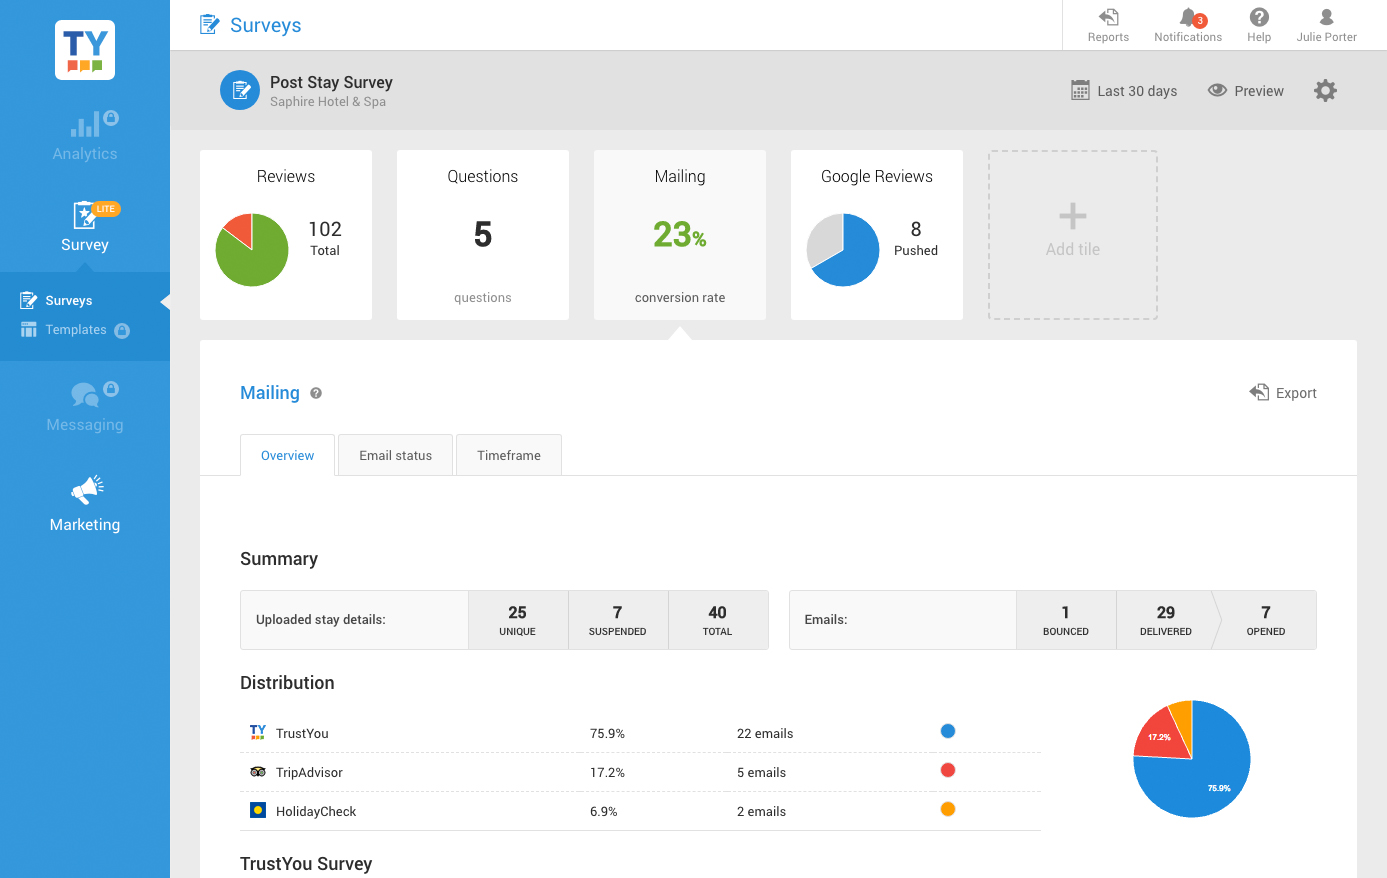Open the Reports icon in header
1387x878 pixels.
pos(1108,18)
